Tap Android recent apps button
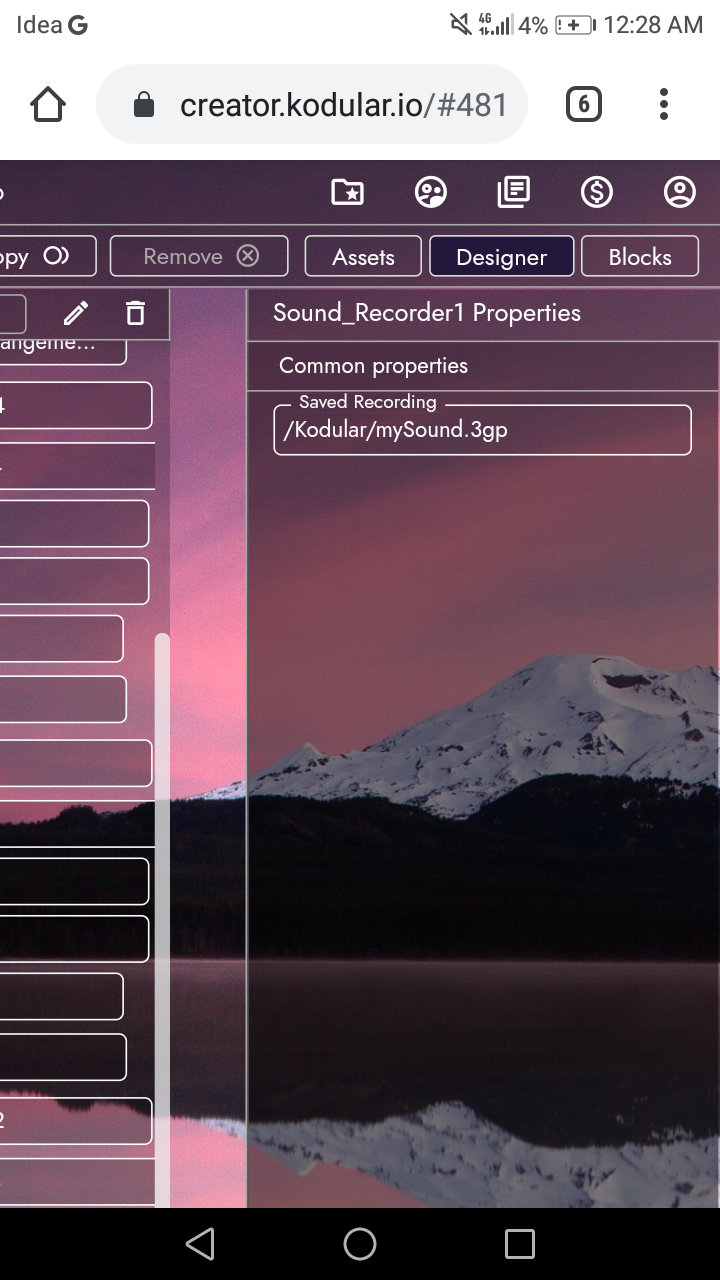The image size is (720, 1280). pyautogui.click(x=520, y=1244)
